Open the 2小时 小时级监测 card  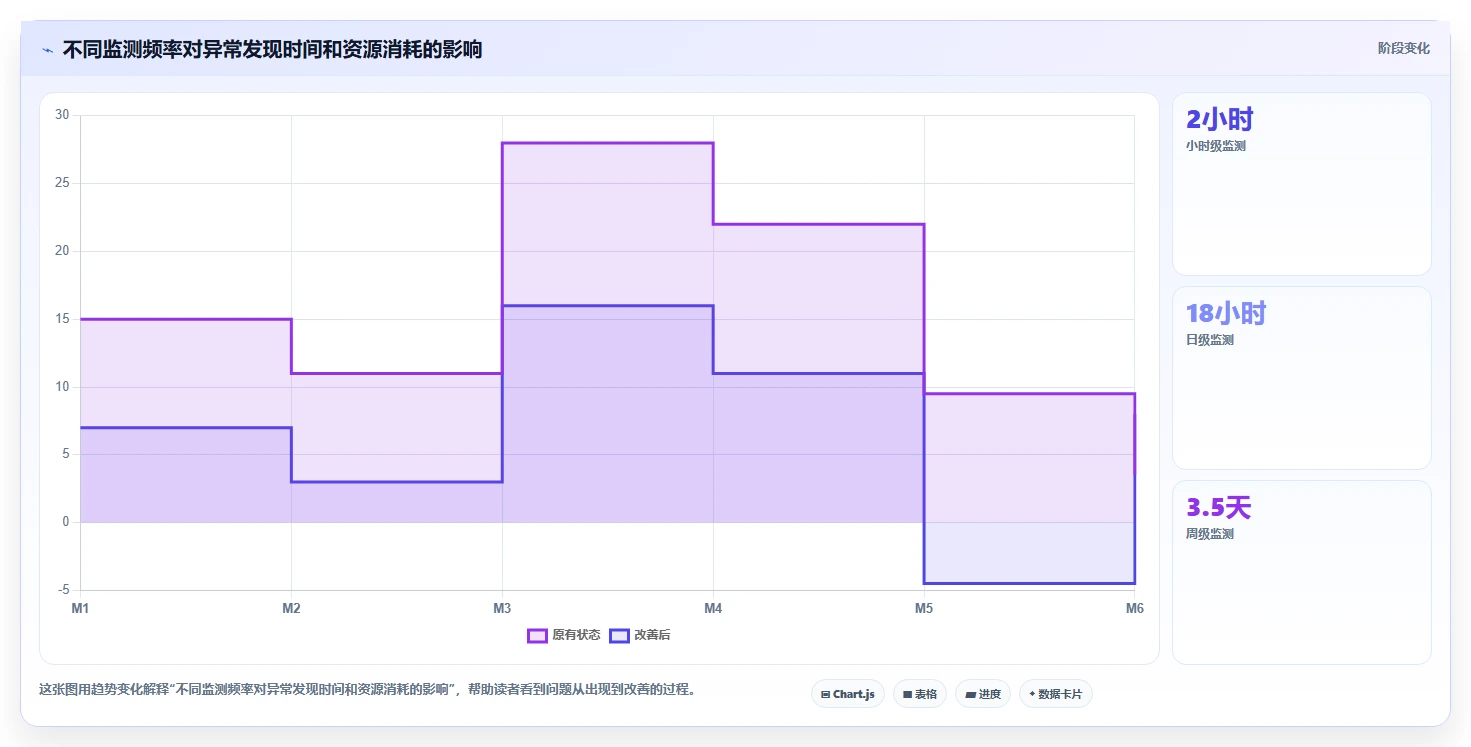point(1302,184)
